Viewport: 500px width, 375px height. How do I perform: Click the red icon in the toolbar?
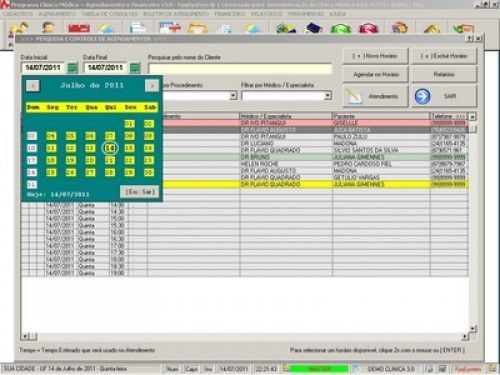[x=79, y=28]
